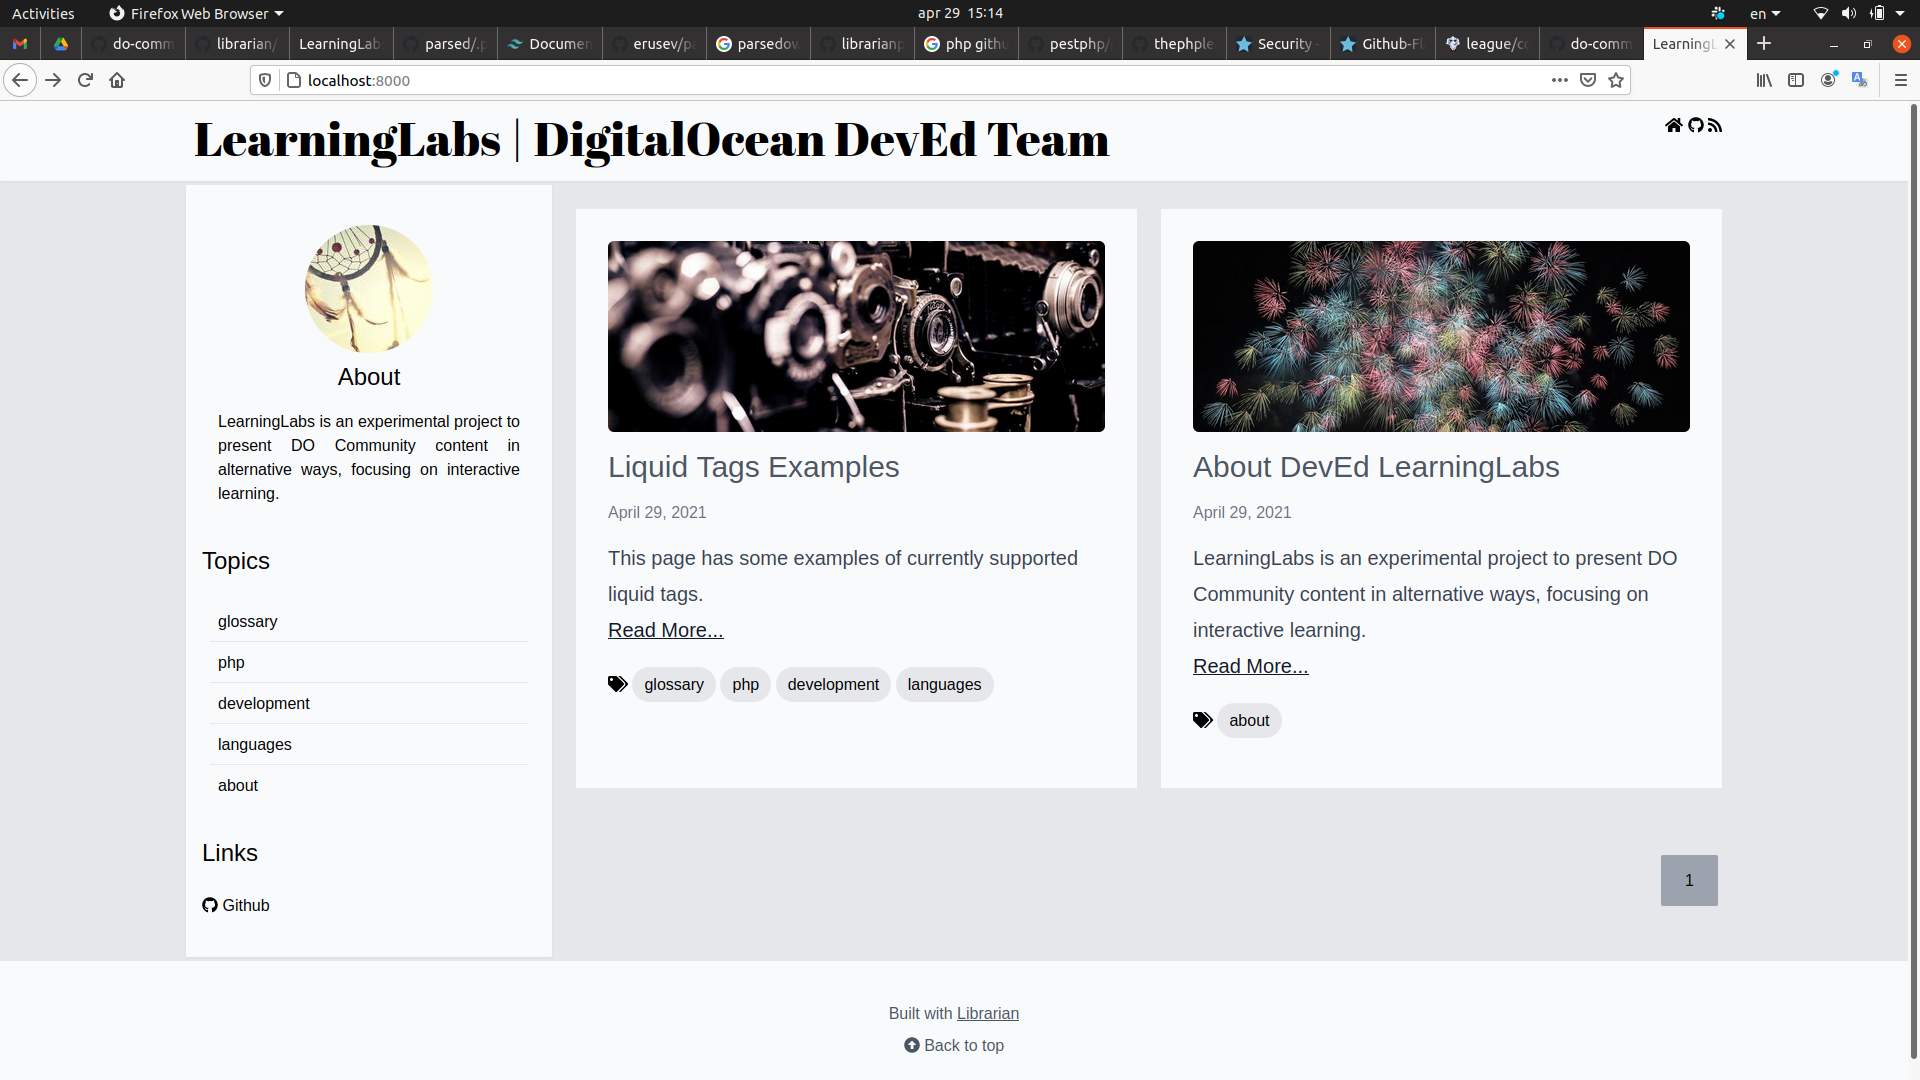Click the translate extension icon
This screenshot has width=1920, height=1080.
click(x=1860, y=80)
